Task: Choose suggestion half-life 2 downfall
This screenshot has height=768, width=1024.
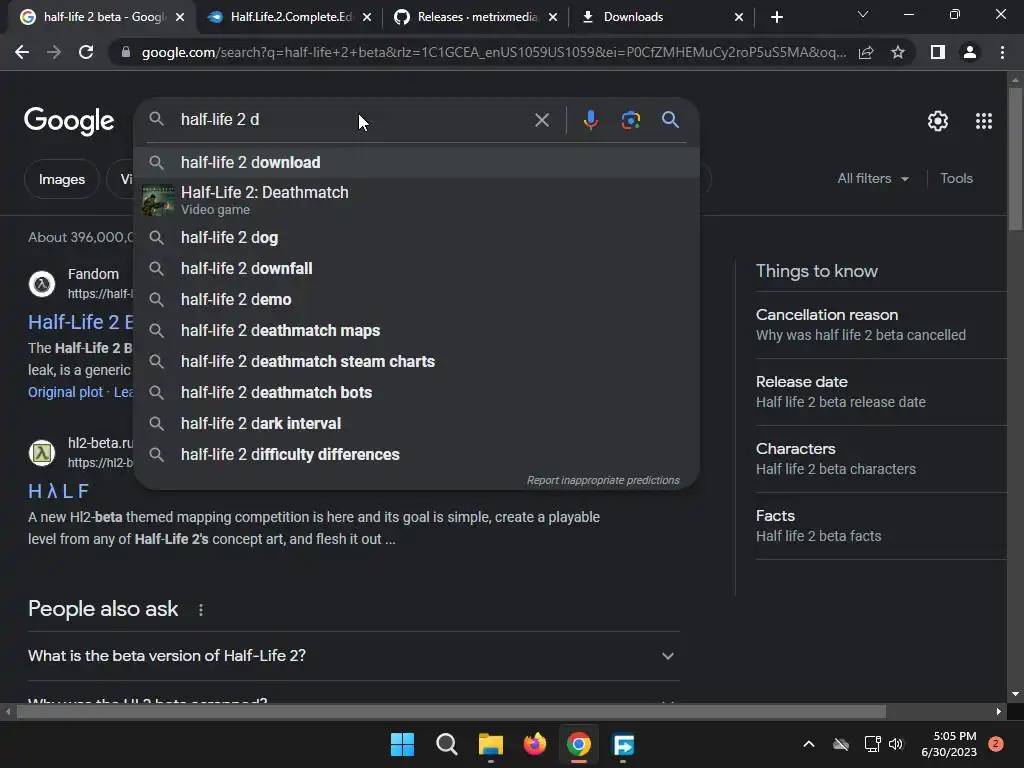Action: click(417, 268)
